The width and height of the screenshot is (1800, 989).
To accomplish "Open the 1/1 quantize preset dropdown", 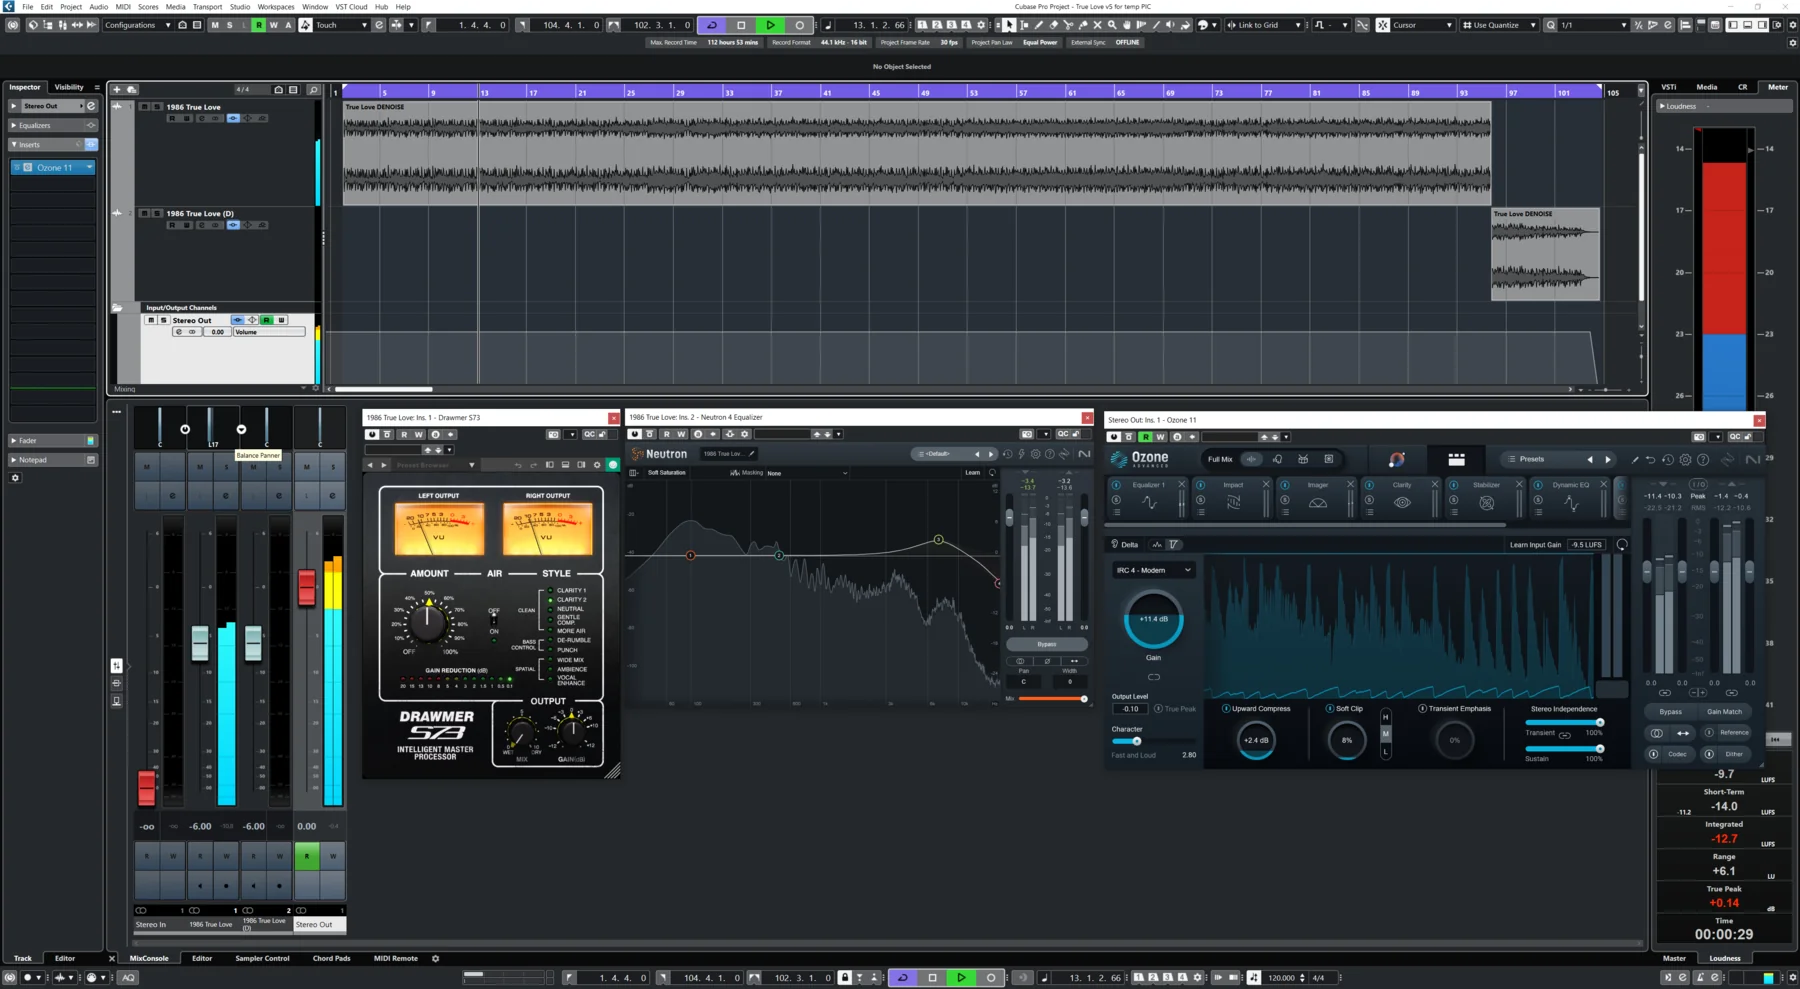I will (x=1594, y=25).
